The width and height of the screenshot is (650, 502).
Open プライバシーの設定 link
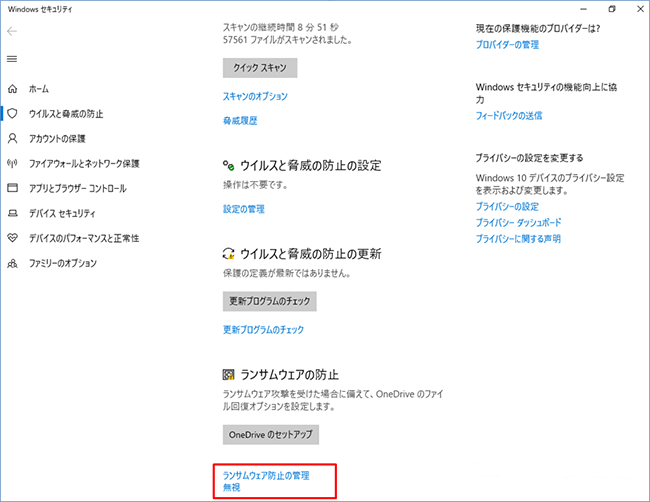click(507, 206)
